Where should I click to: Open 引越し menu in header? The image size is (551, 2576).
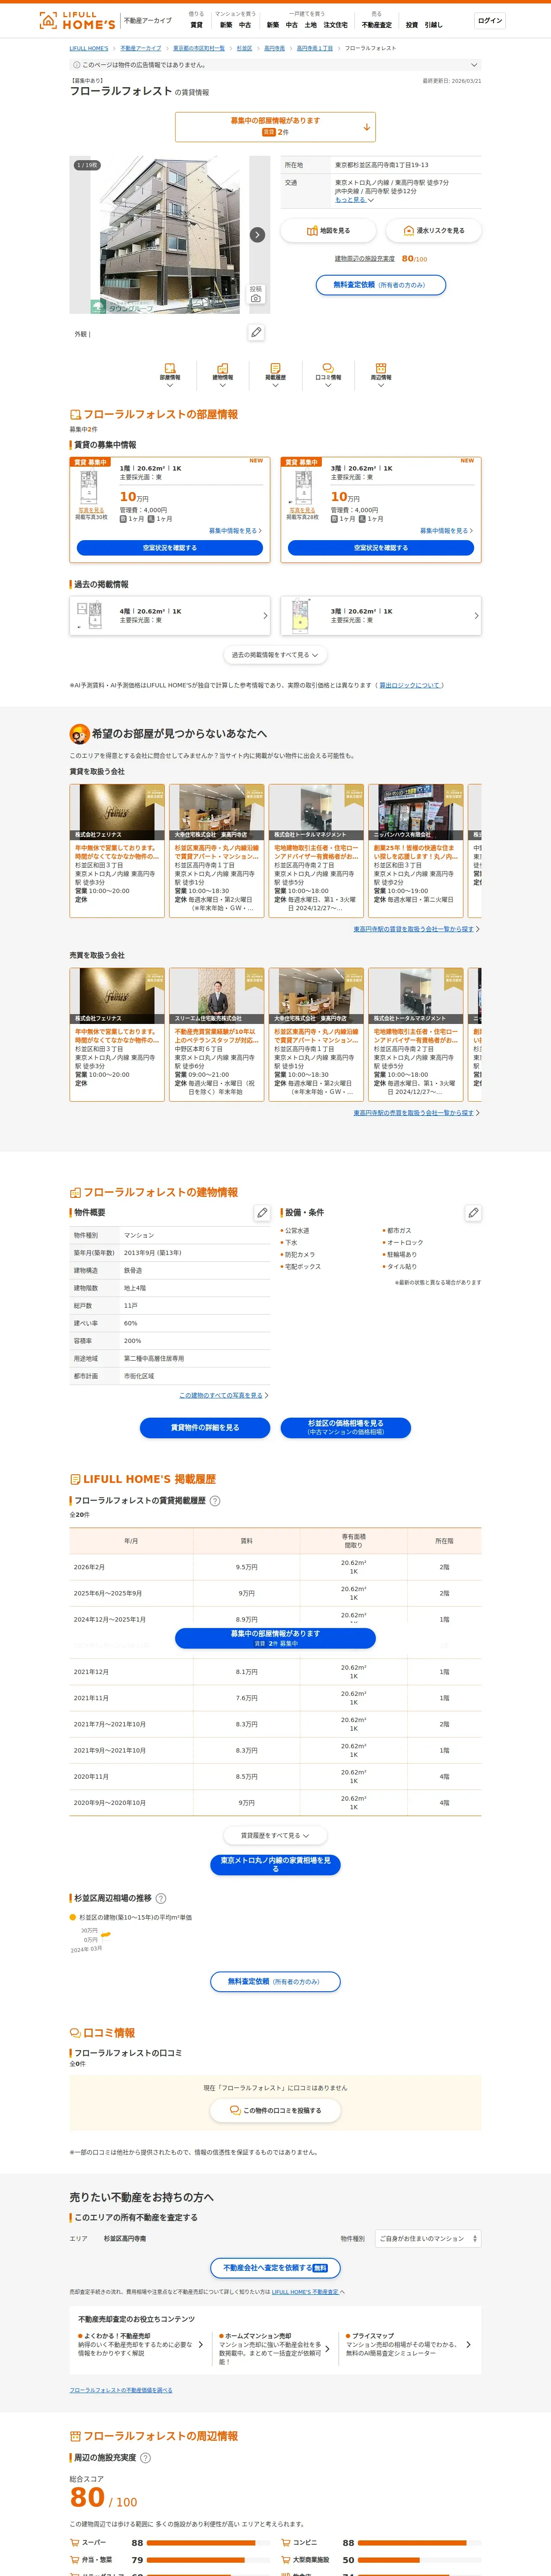pos(433,25)
